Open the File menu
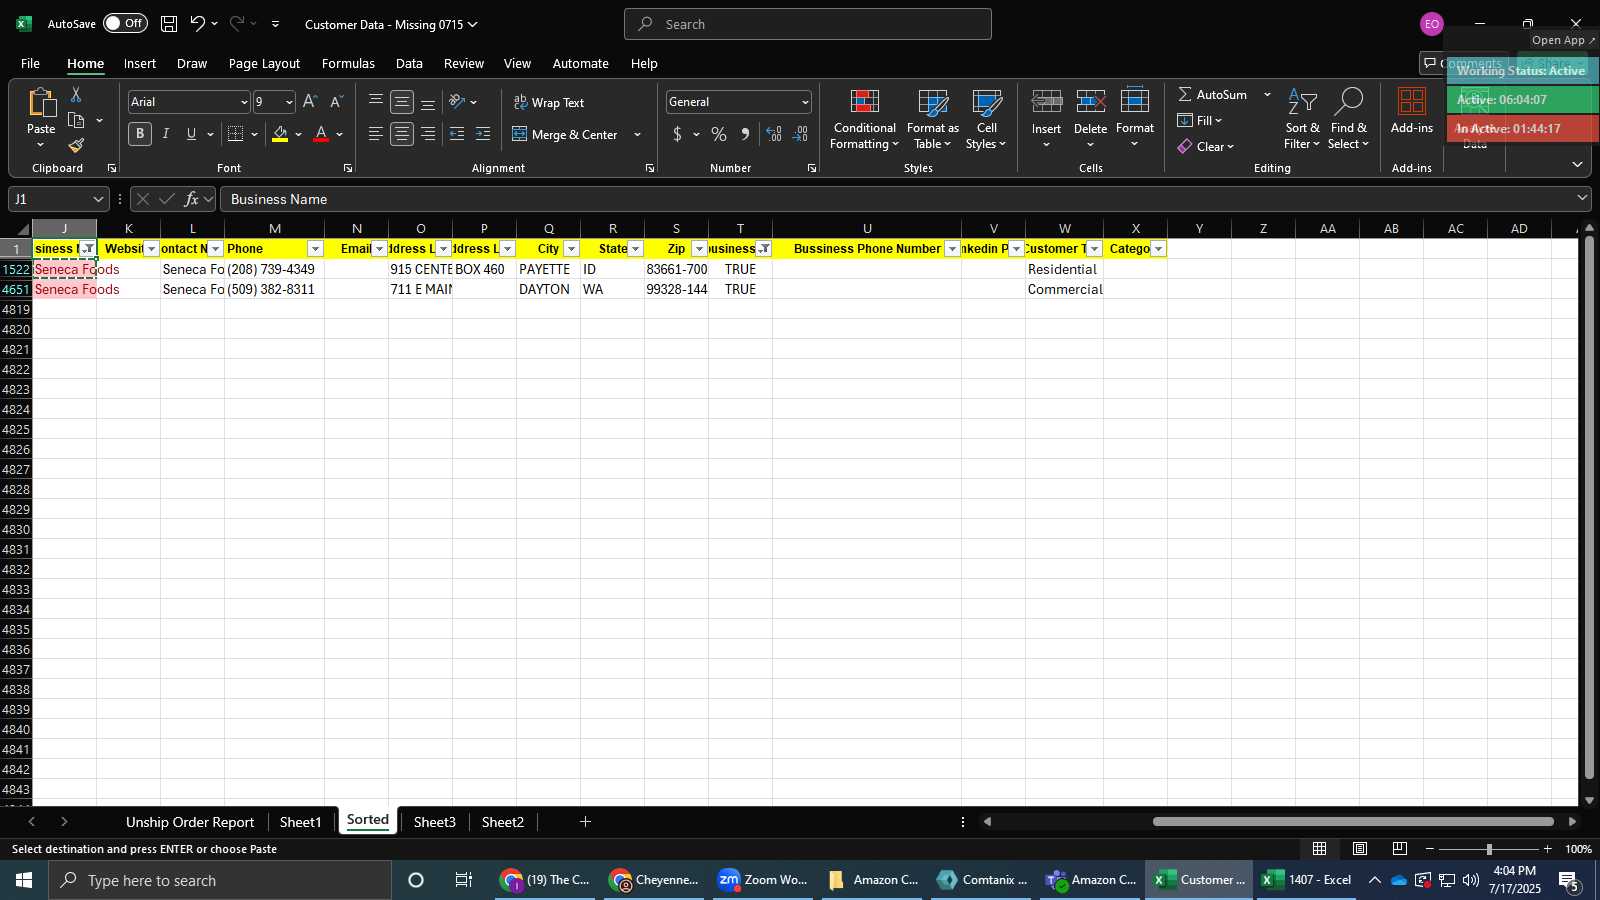The height and width of the screenshot is (900, 1600). pyautogui.click(x=31, y=63)
